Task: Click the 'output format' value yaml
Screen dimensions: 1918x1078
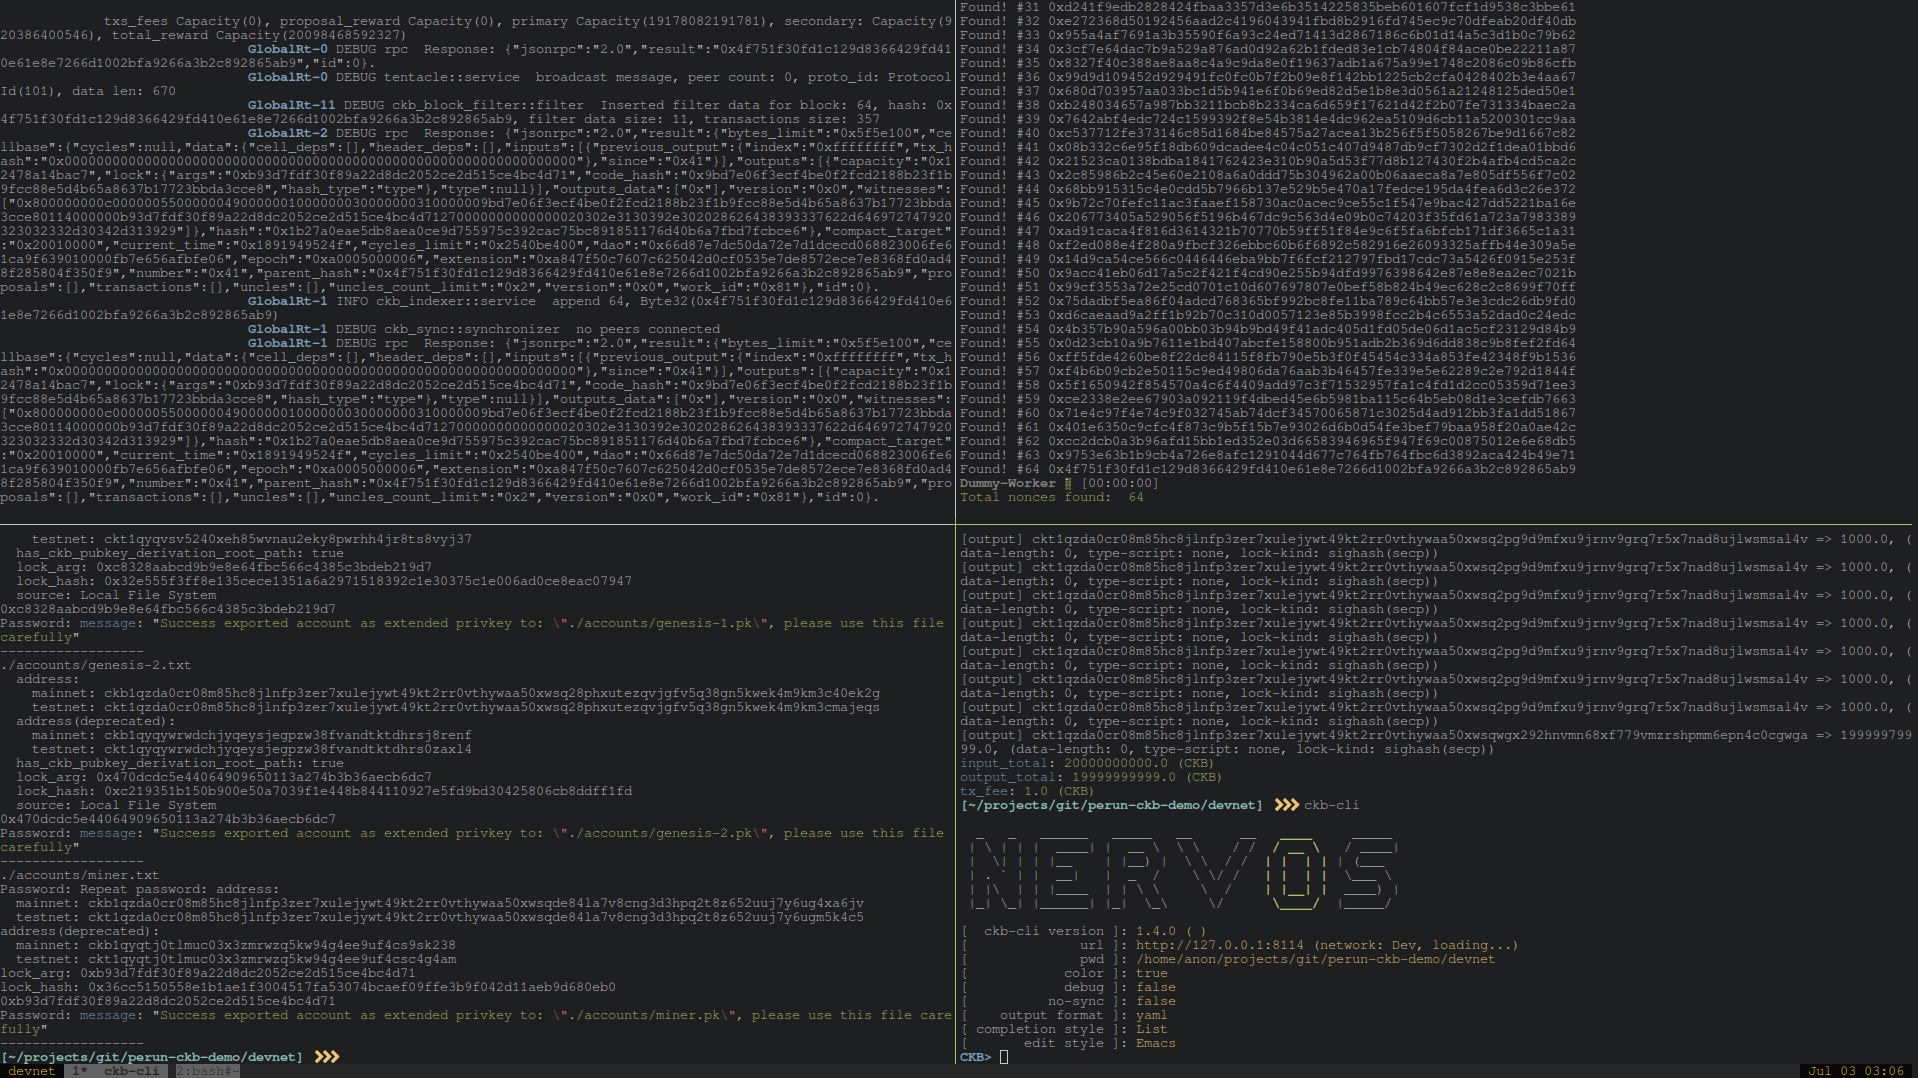Action: tap(1152, 1015)
